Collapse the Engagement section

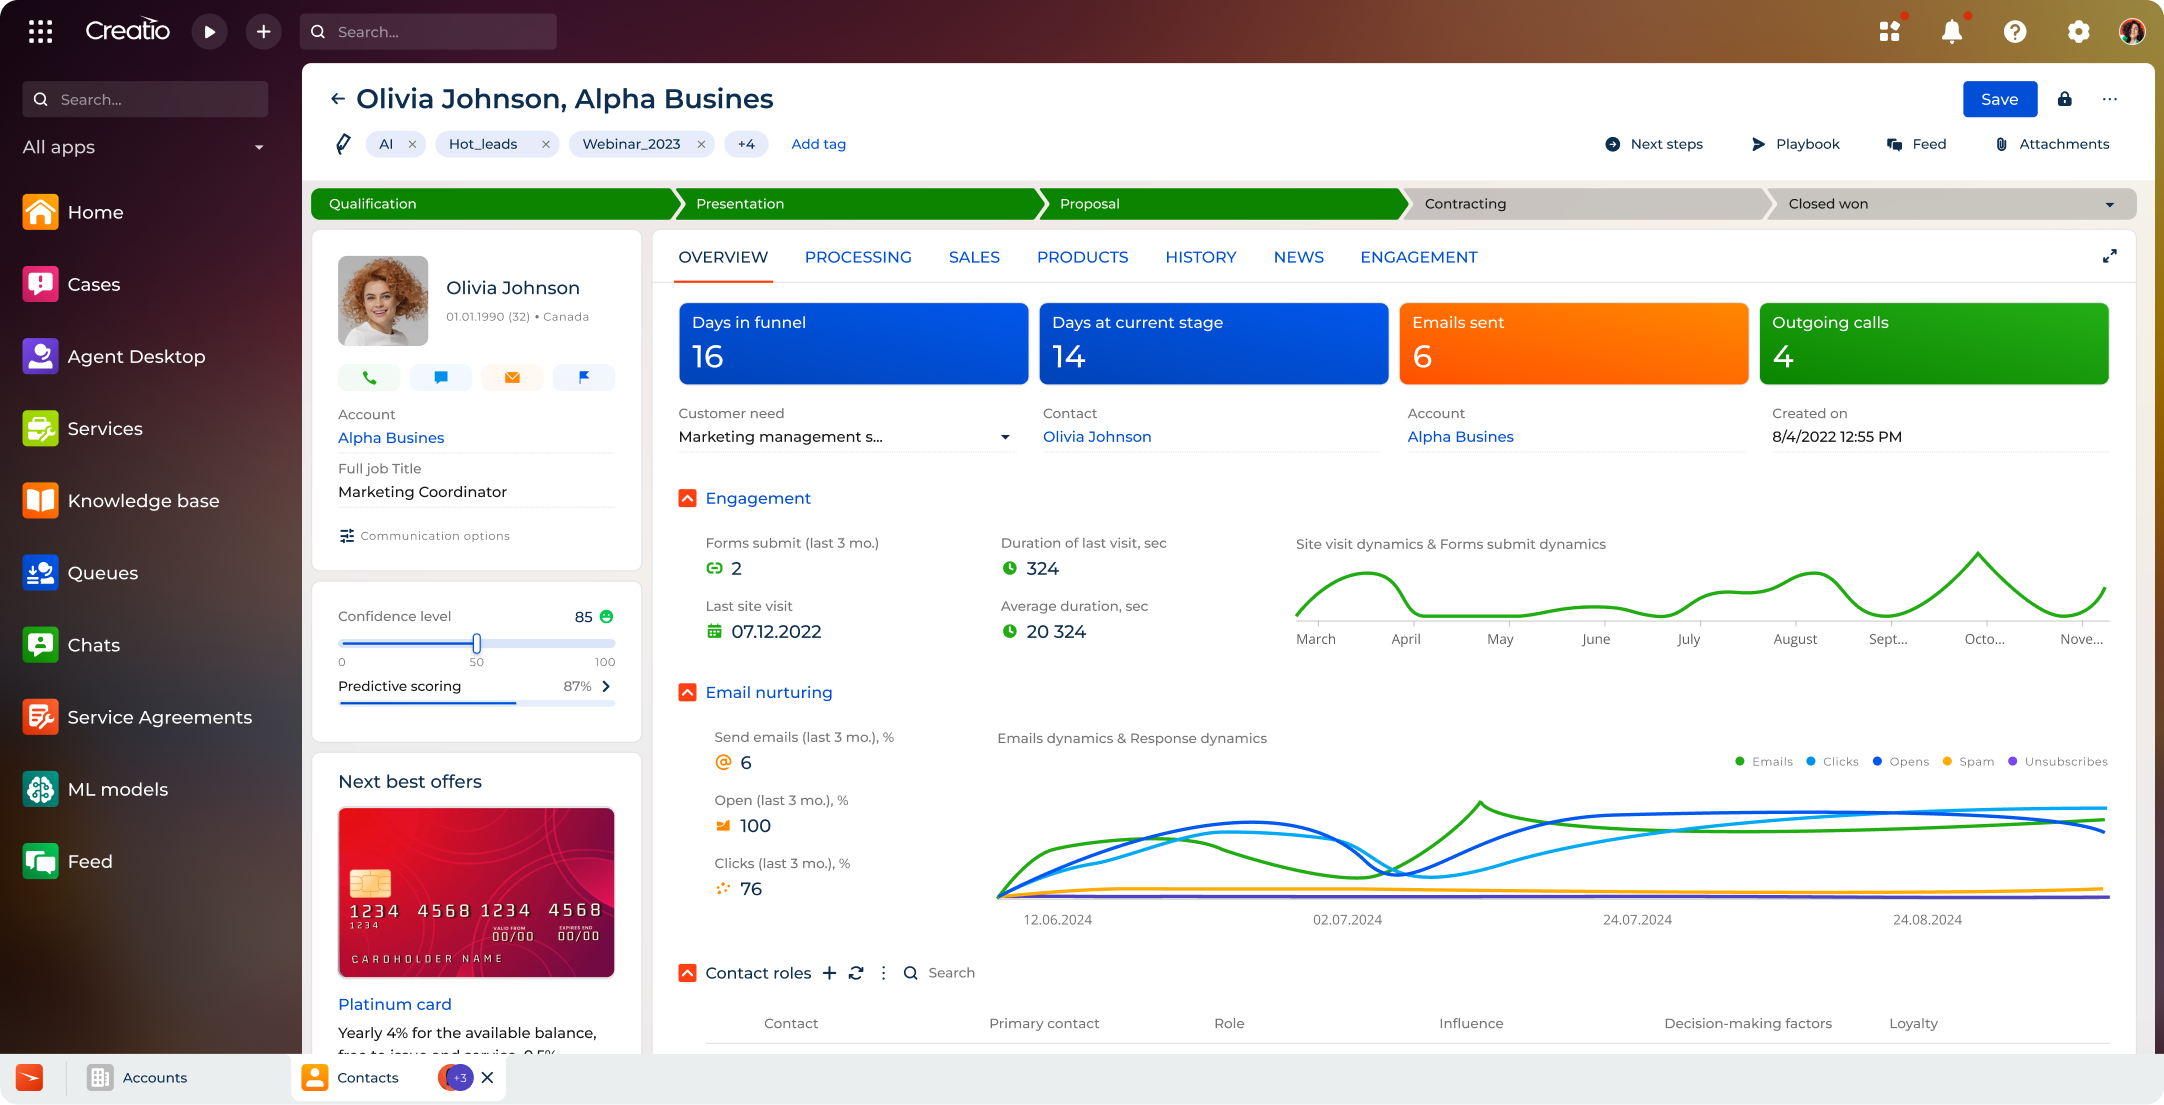pyautogui.click(x=687, y=498)
